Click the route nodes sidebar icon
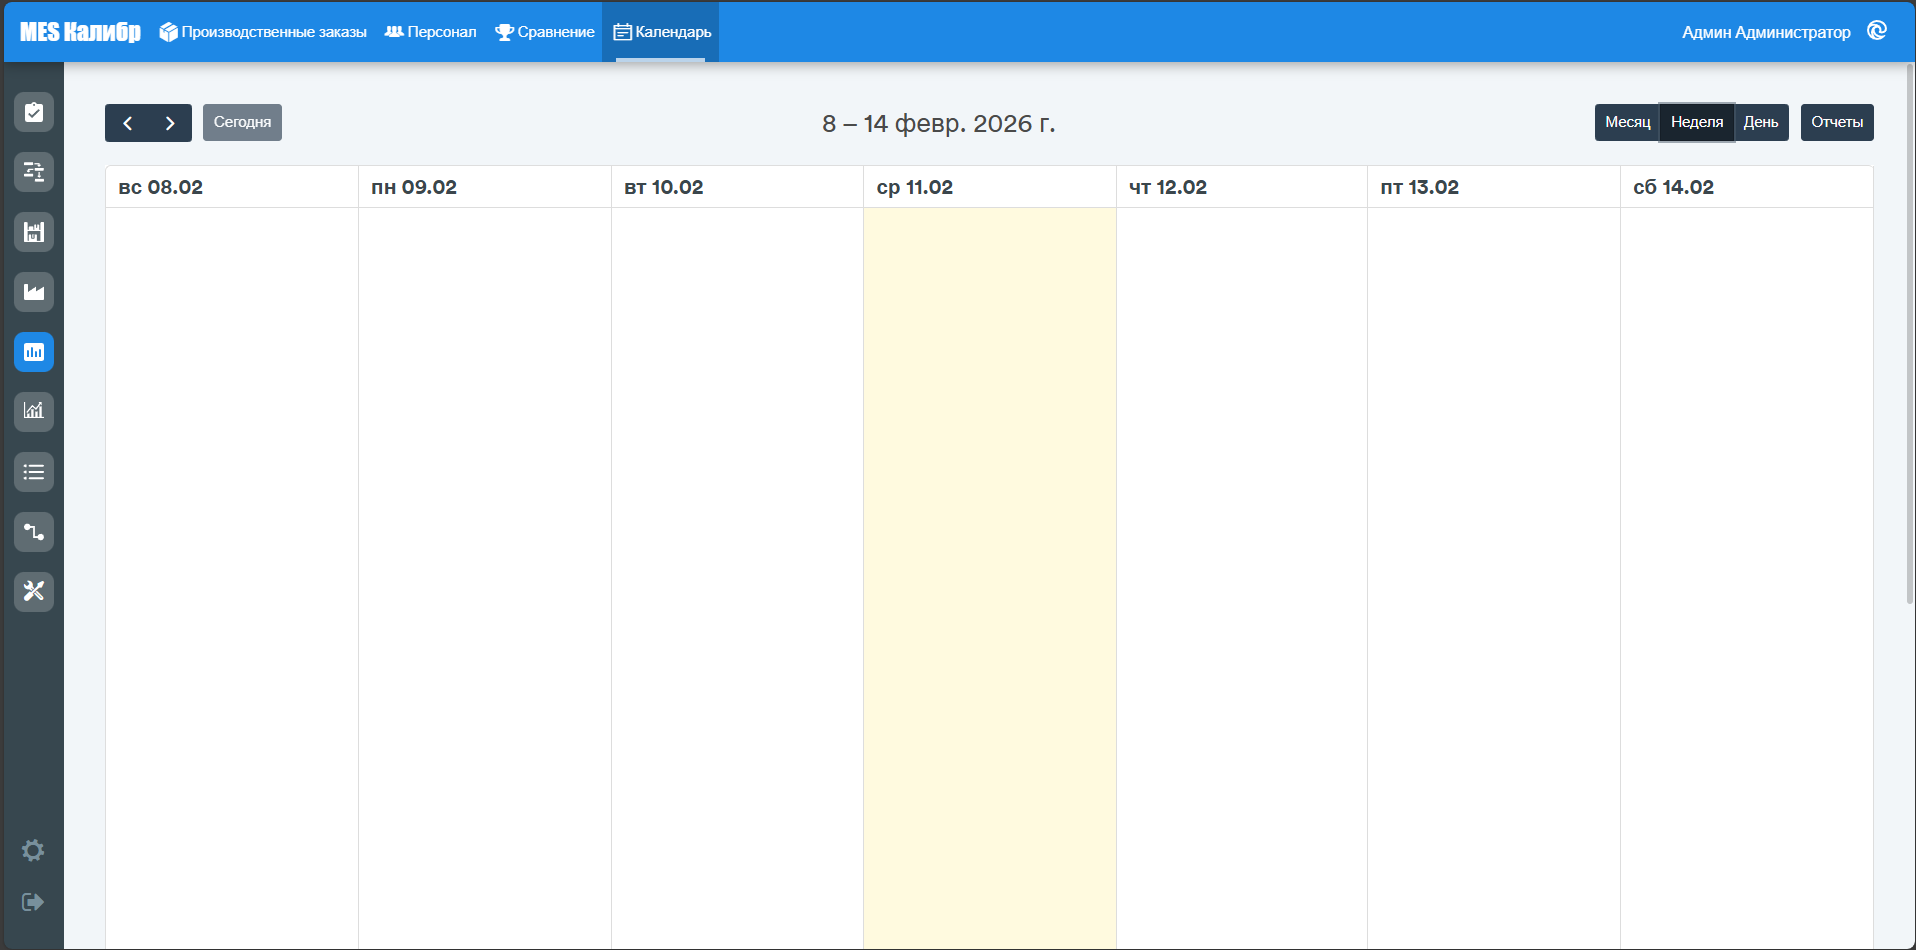 (34, 532)
